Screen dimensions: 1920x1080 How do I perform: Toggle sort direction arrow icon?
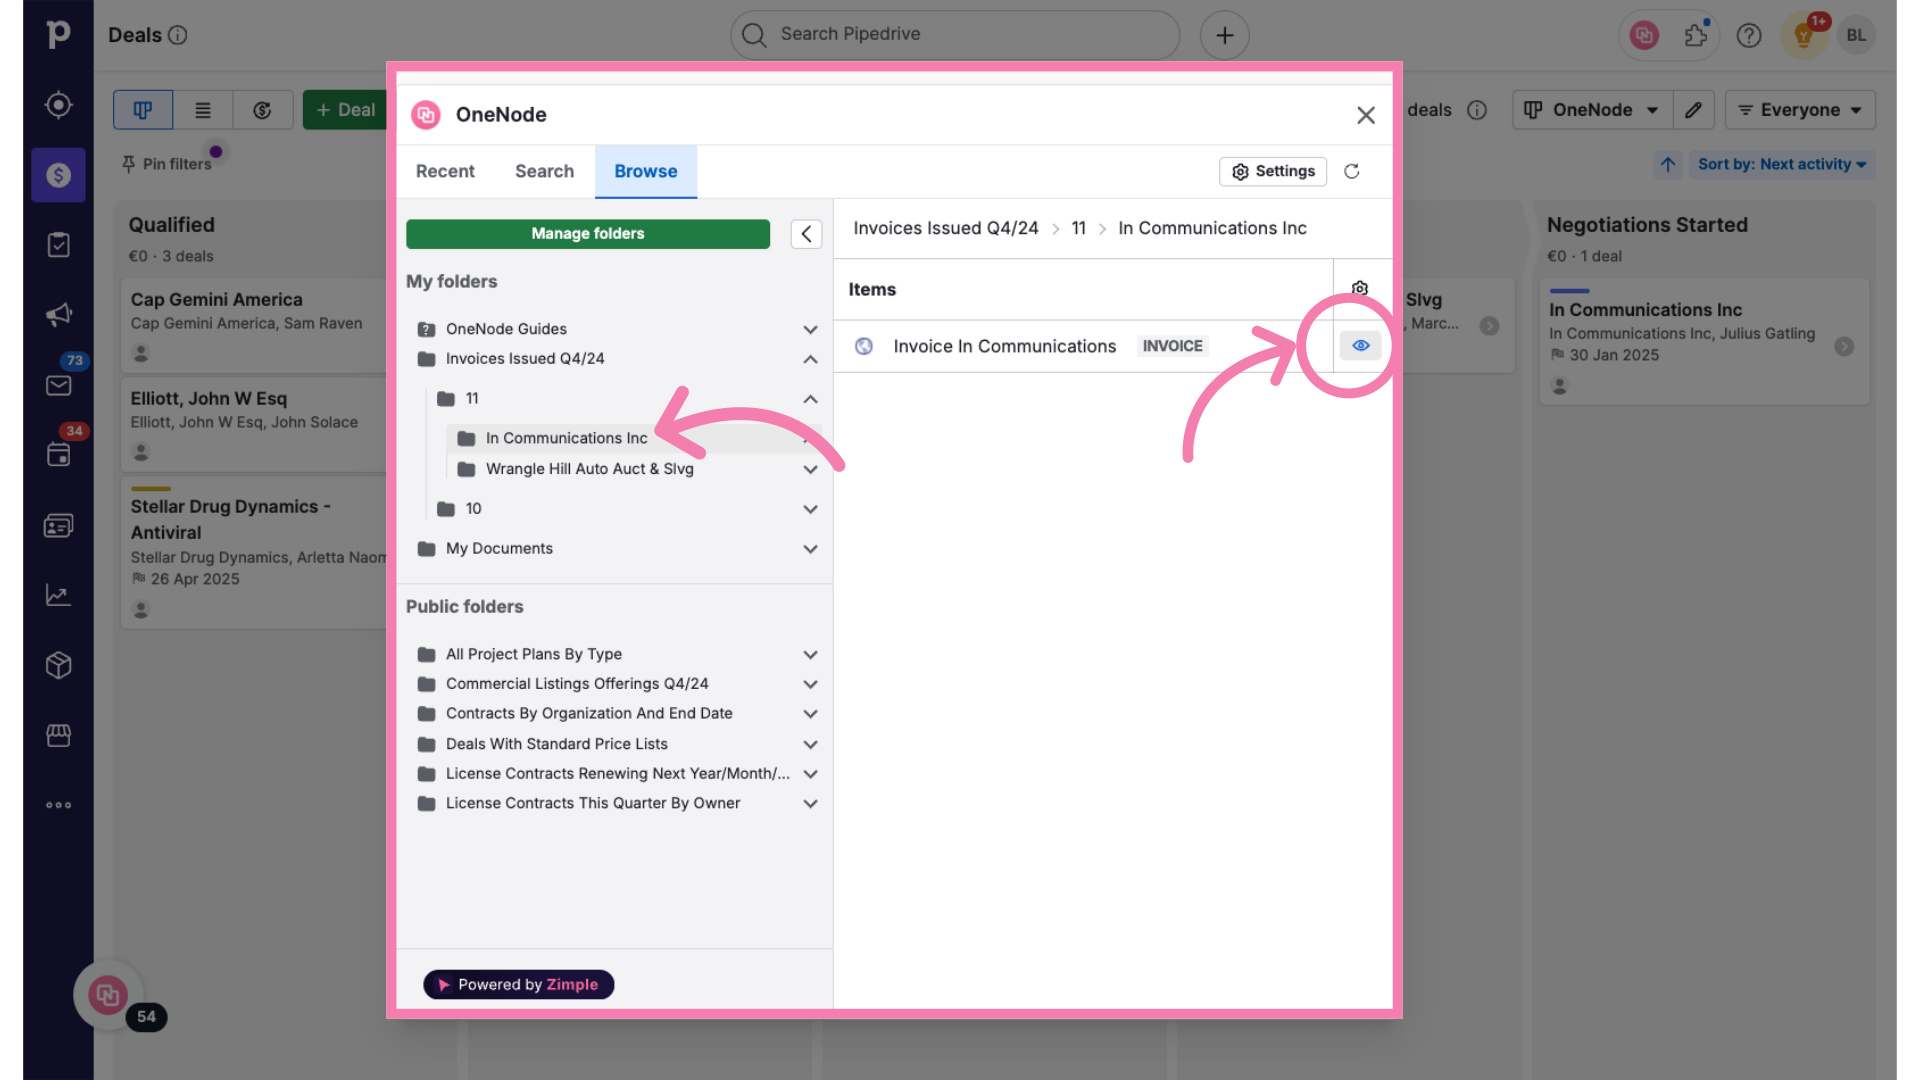[1667, 164]
